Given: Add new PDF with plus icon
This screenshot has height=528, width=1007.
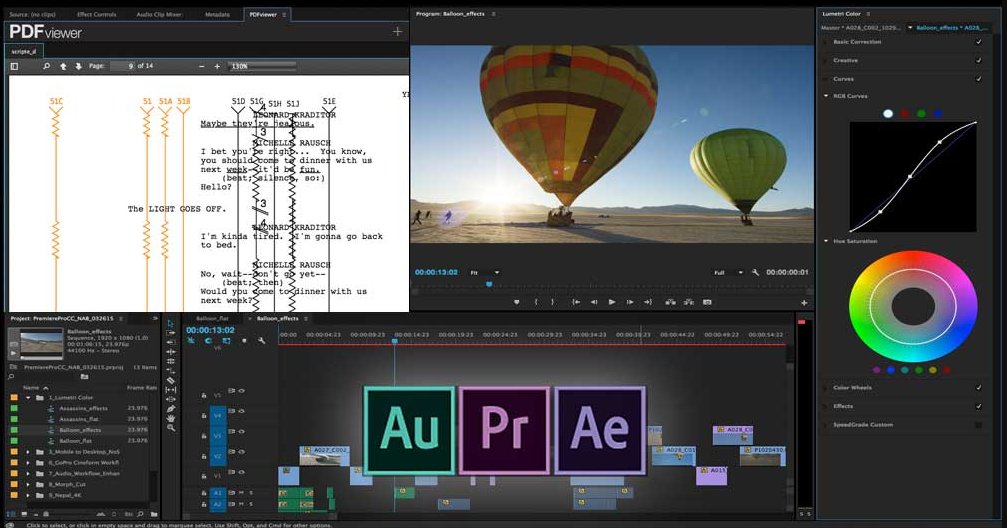Looking at the screenshot, I should pyautogui.click(x=398, y=31).
